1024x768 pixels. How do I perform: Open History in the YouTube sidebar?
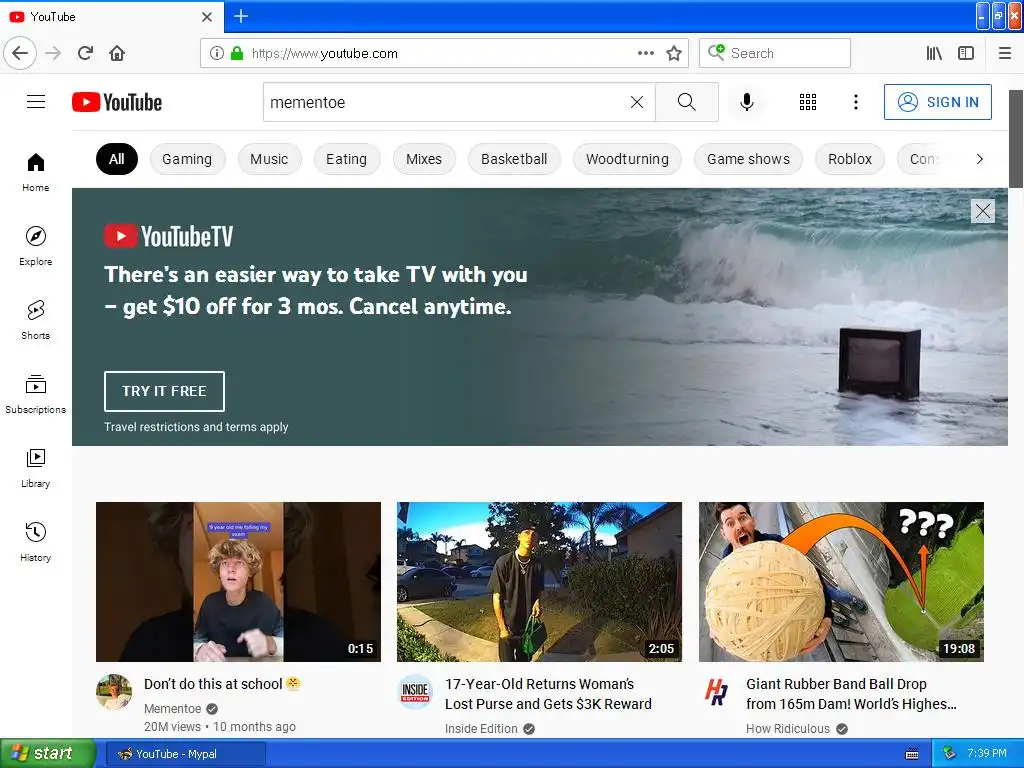(36, 541)
